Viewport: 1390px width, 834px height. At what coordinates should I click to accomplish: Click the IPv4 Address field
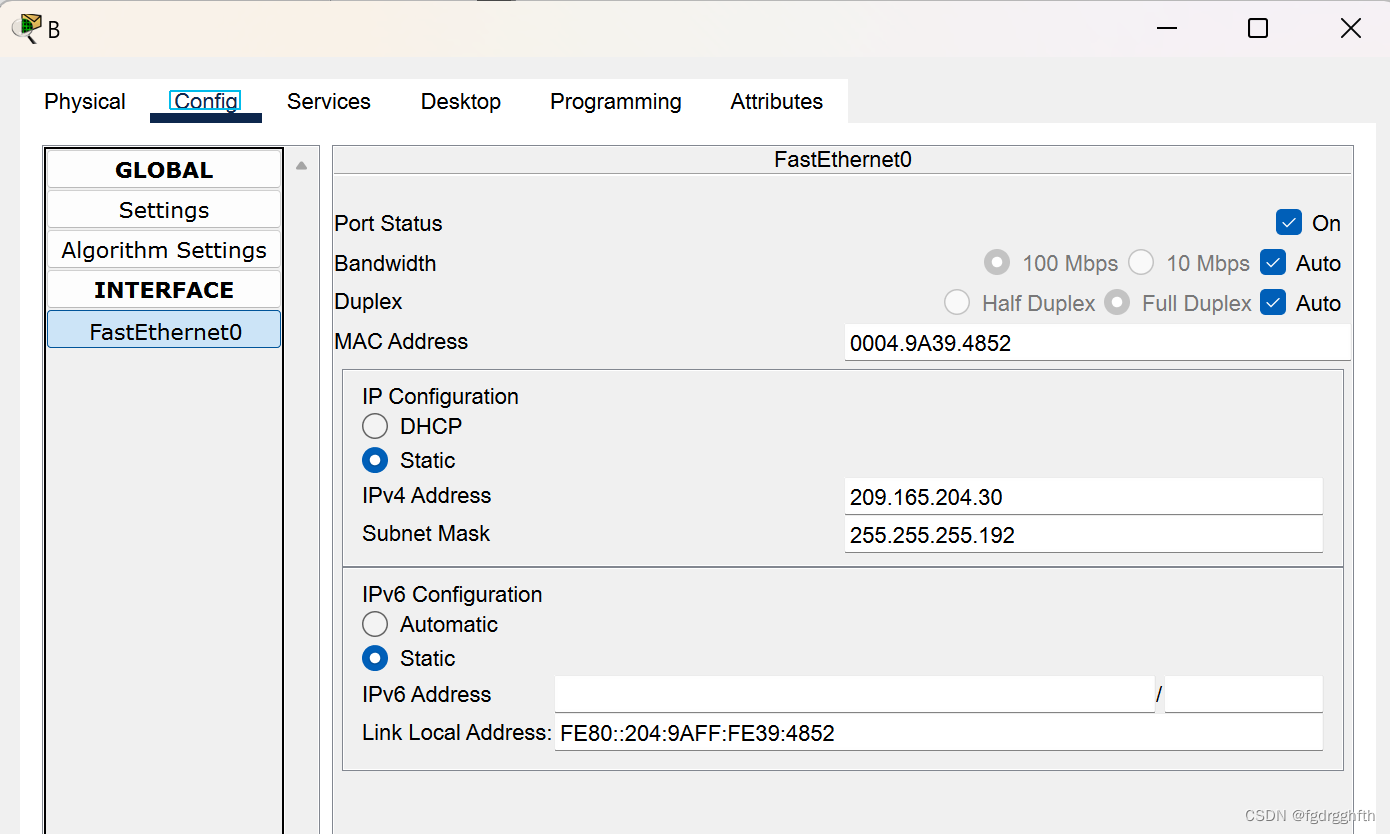tap(1083, 497)
